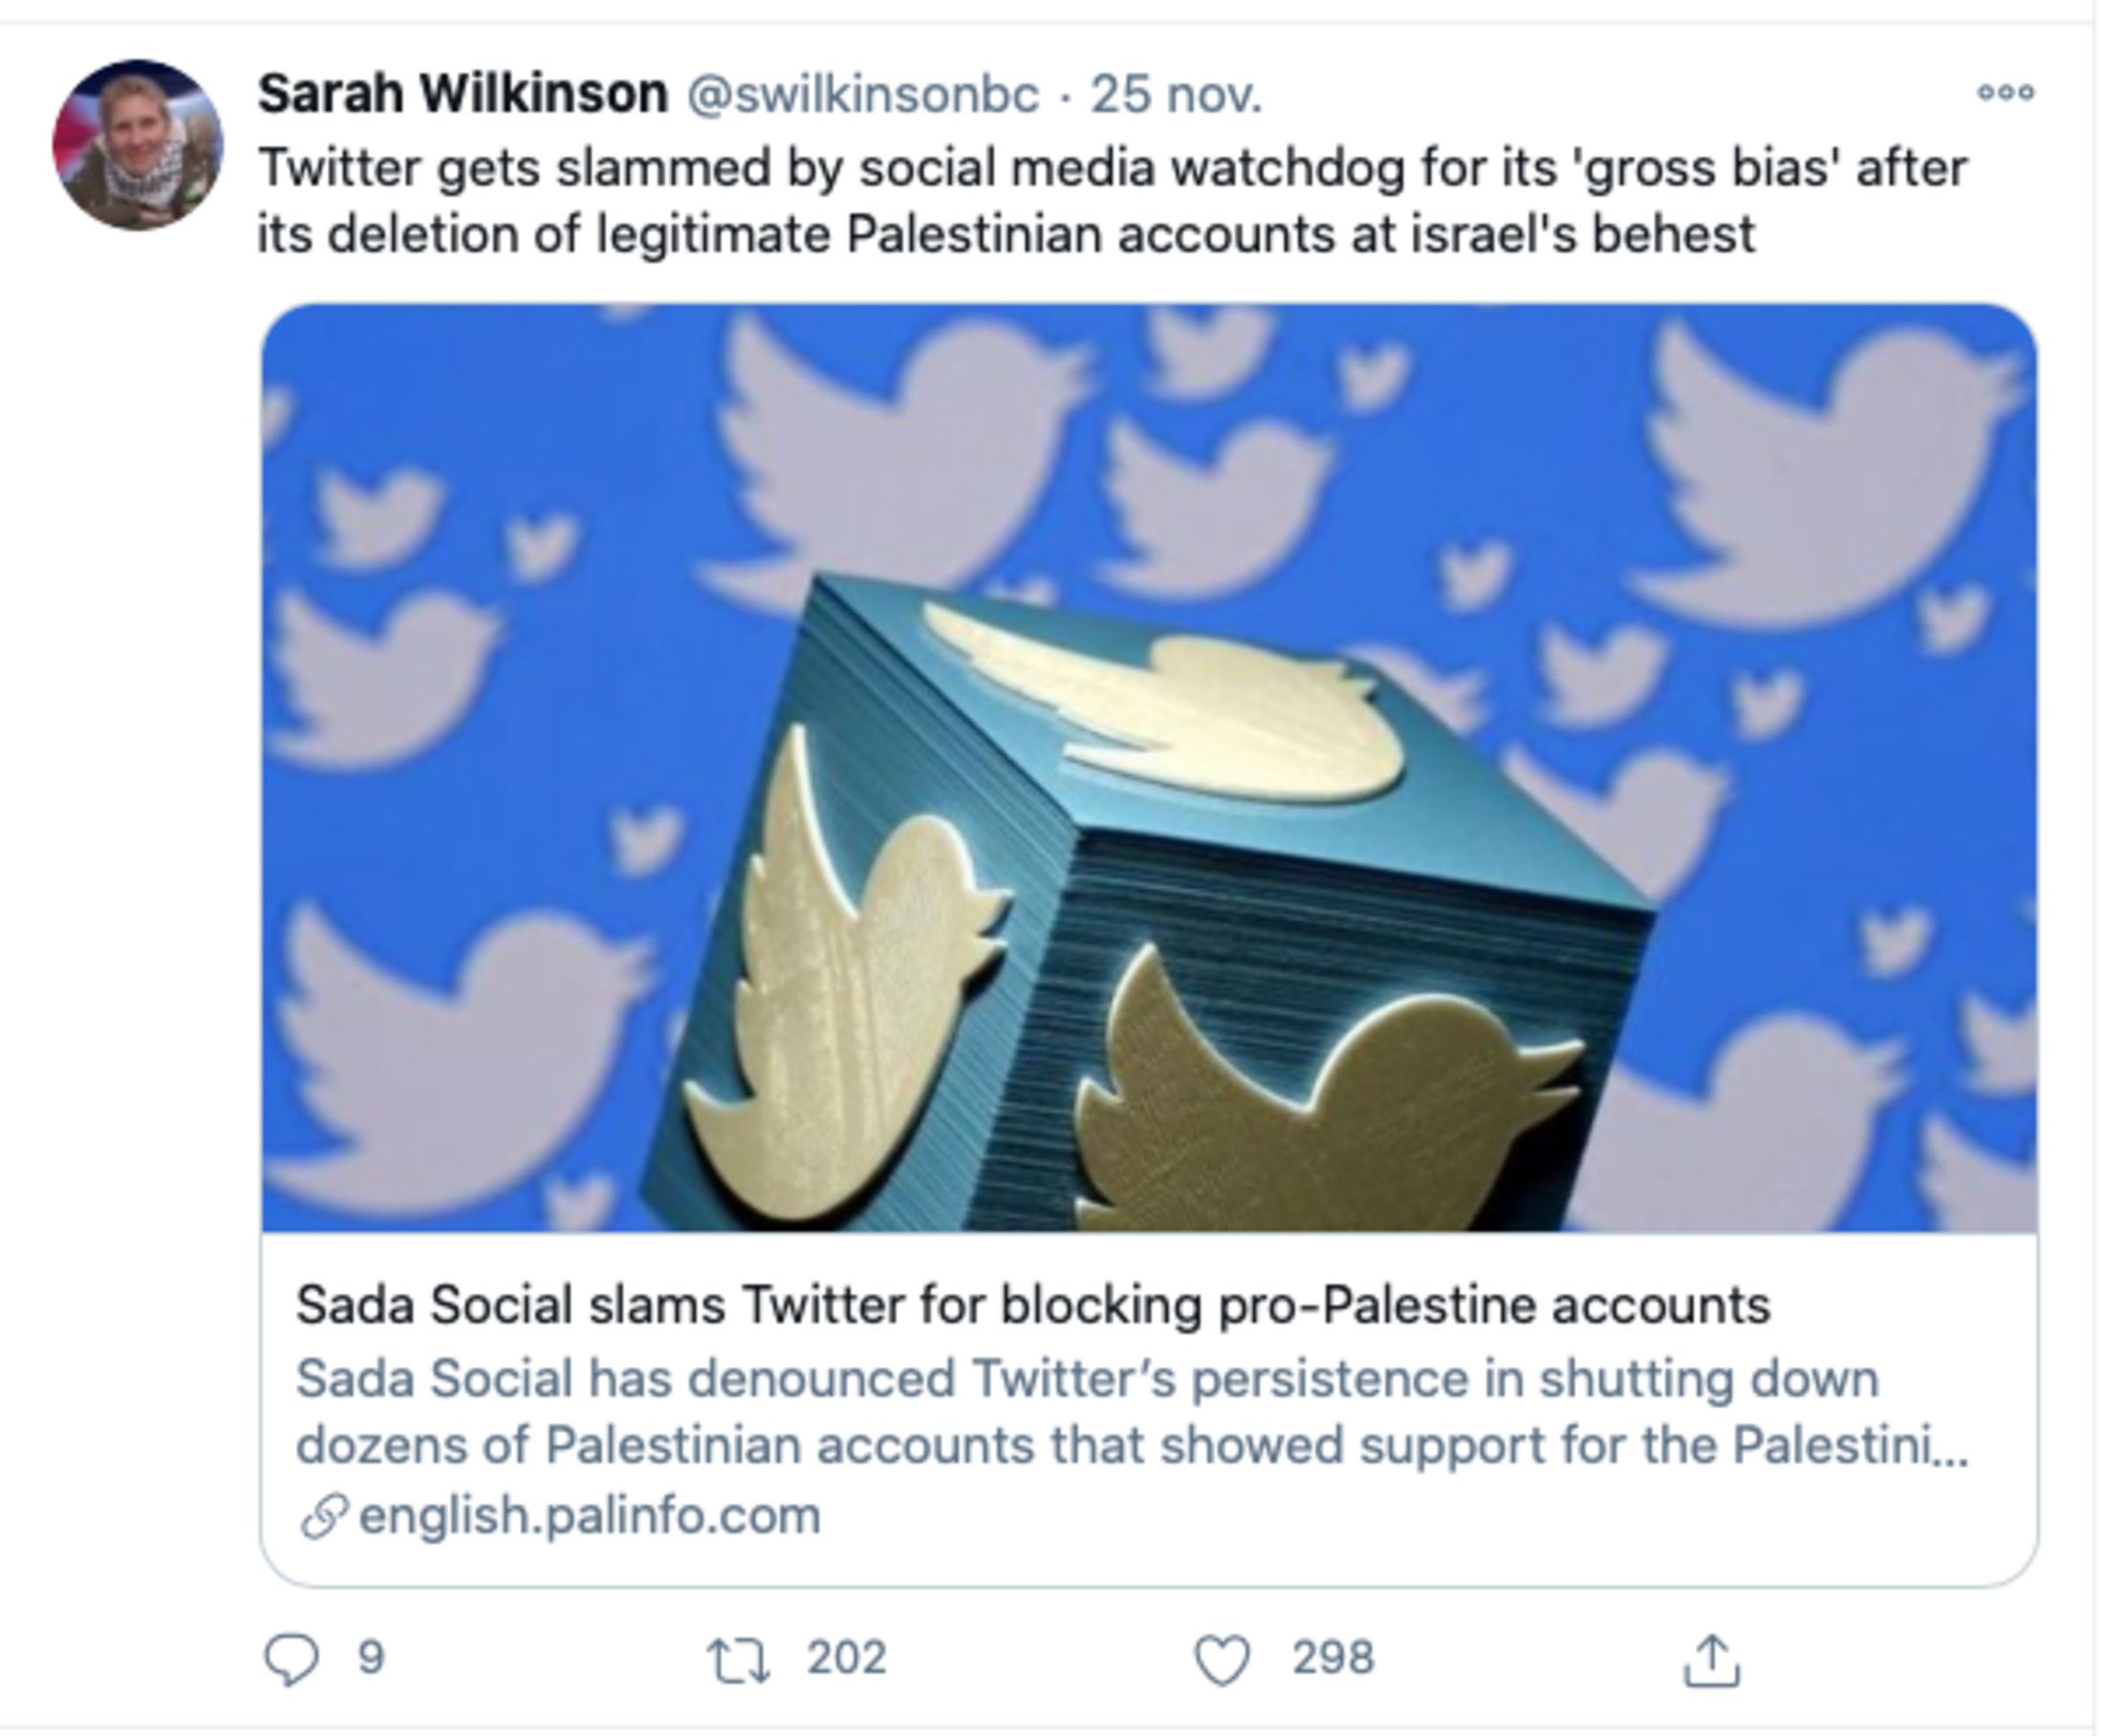Open the 25 nov. tweet timestamp
The image size is (2103, 1736).
click(1176, 95)
